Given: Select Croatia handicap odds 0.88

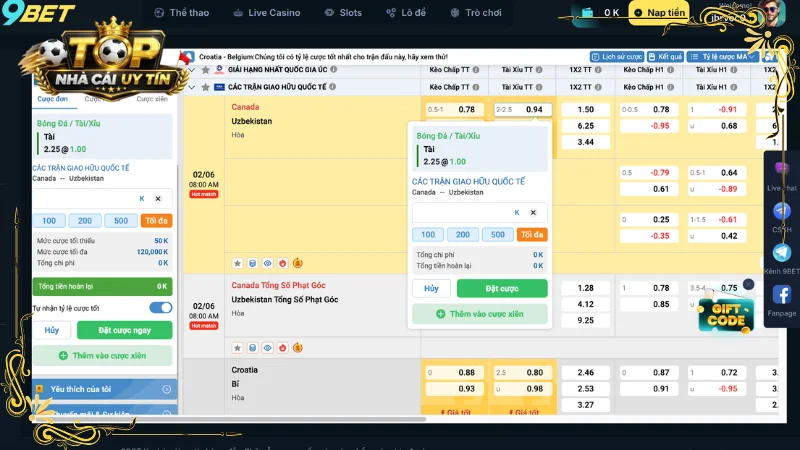Looking at the screenshot, I should click(x=454, y=372).
